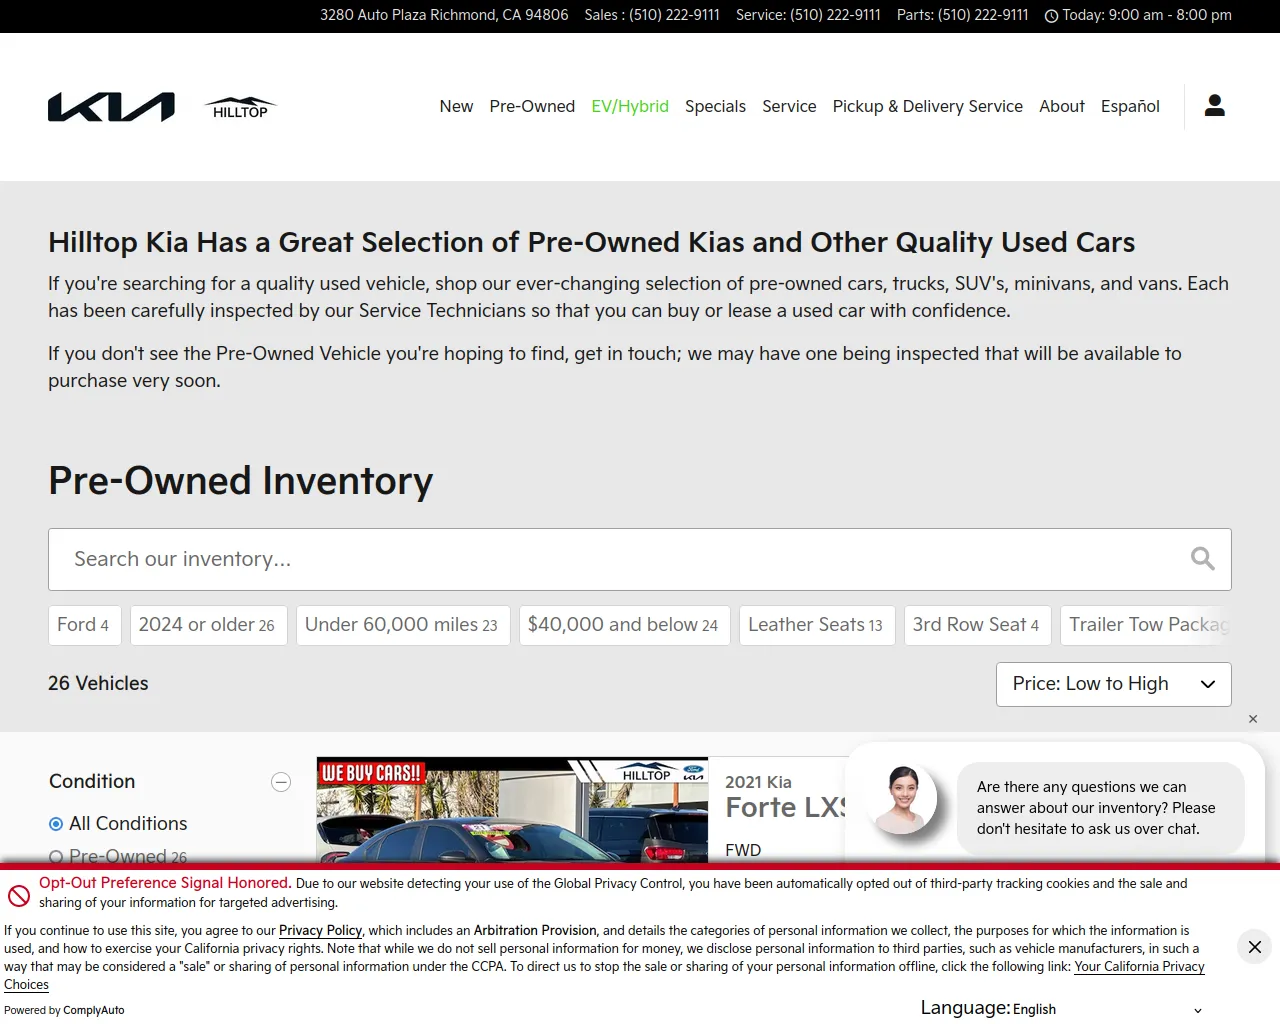This screenshot has width=1280, height=1024.
Task: Open the user account icon
Action: (1215, 105)
